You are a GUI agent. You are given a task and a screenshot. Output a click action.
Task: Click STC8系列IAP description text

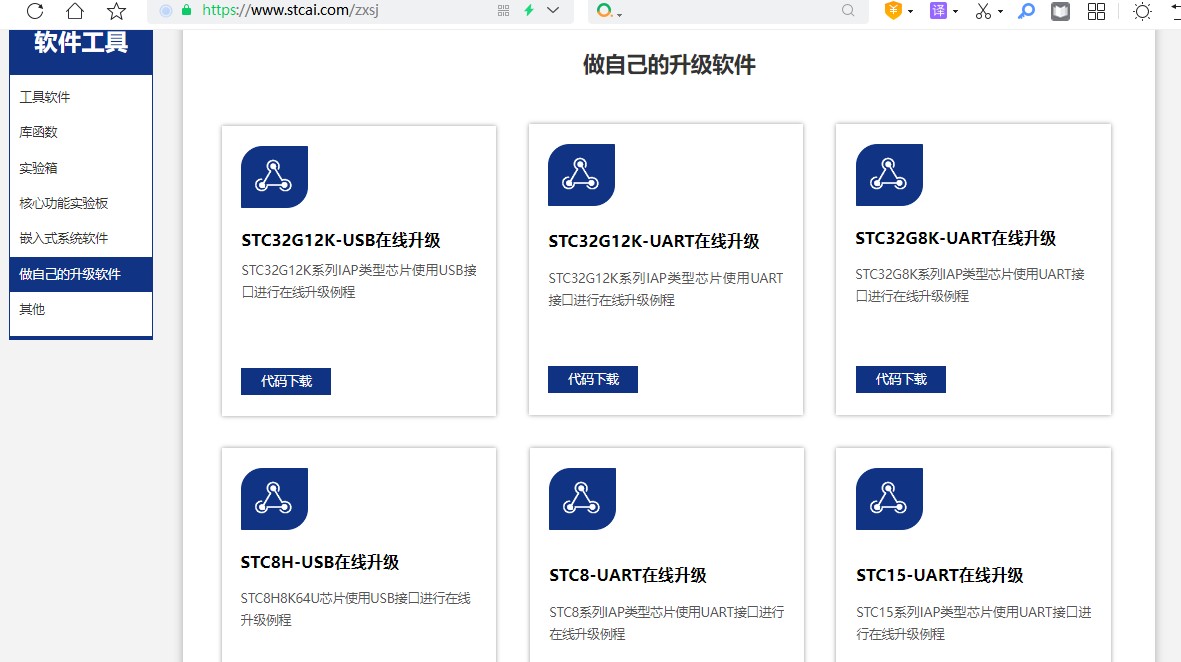667,623
